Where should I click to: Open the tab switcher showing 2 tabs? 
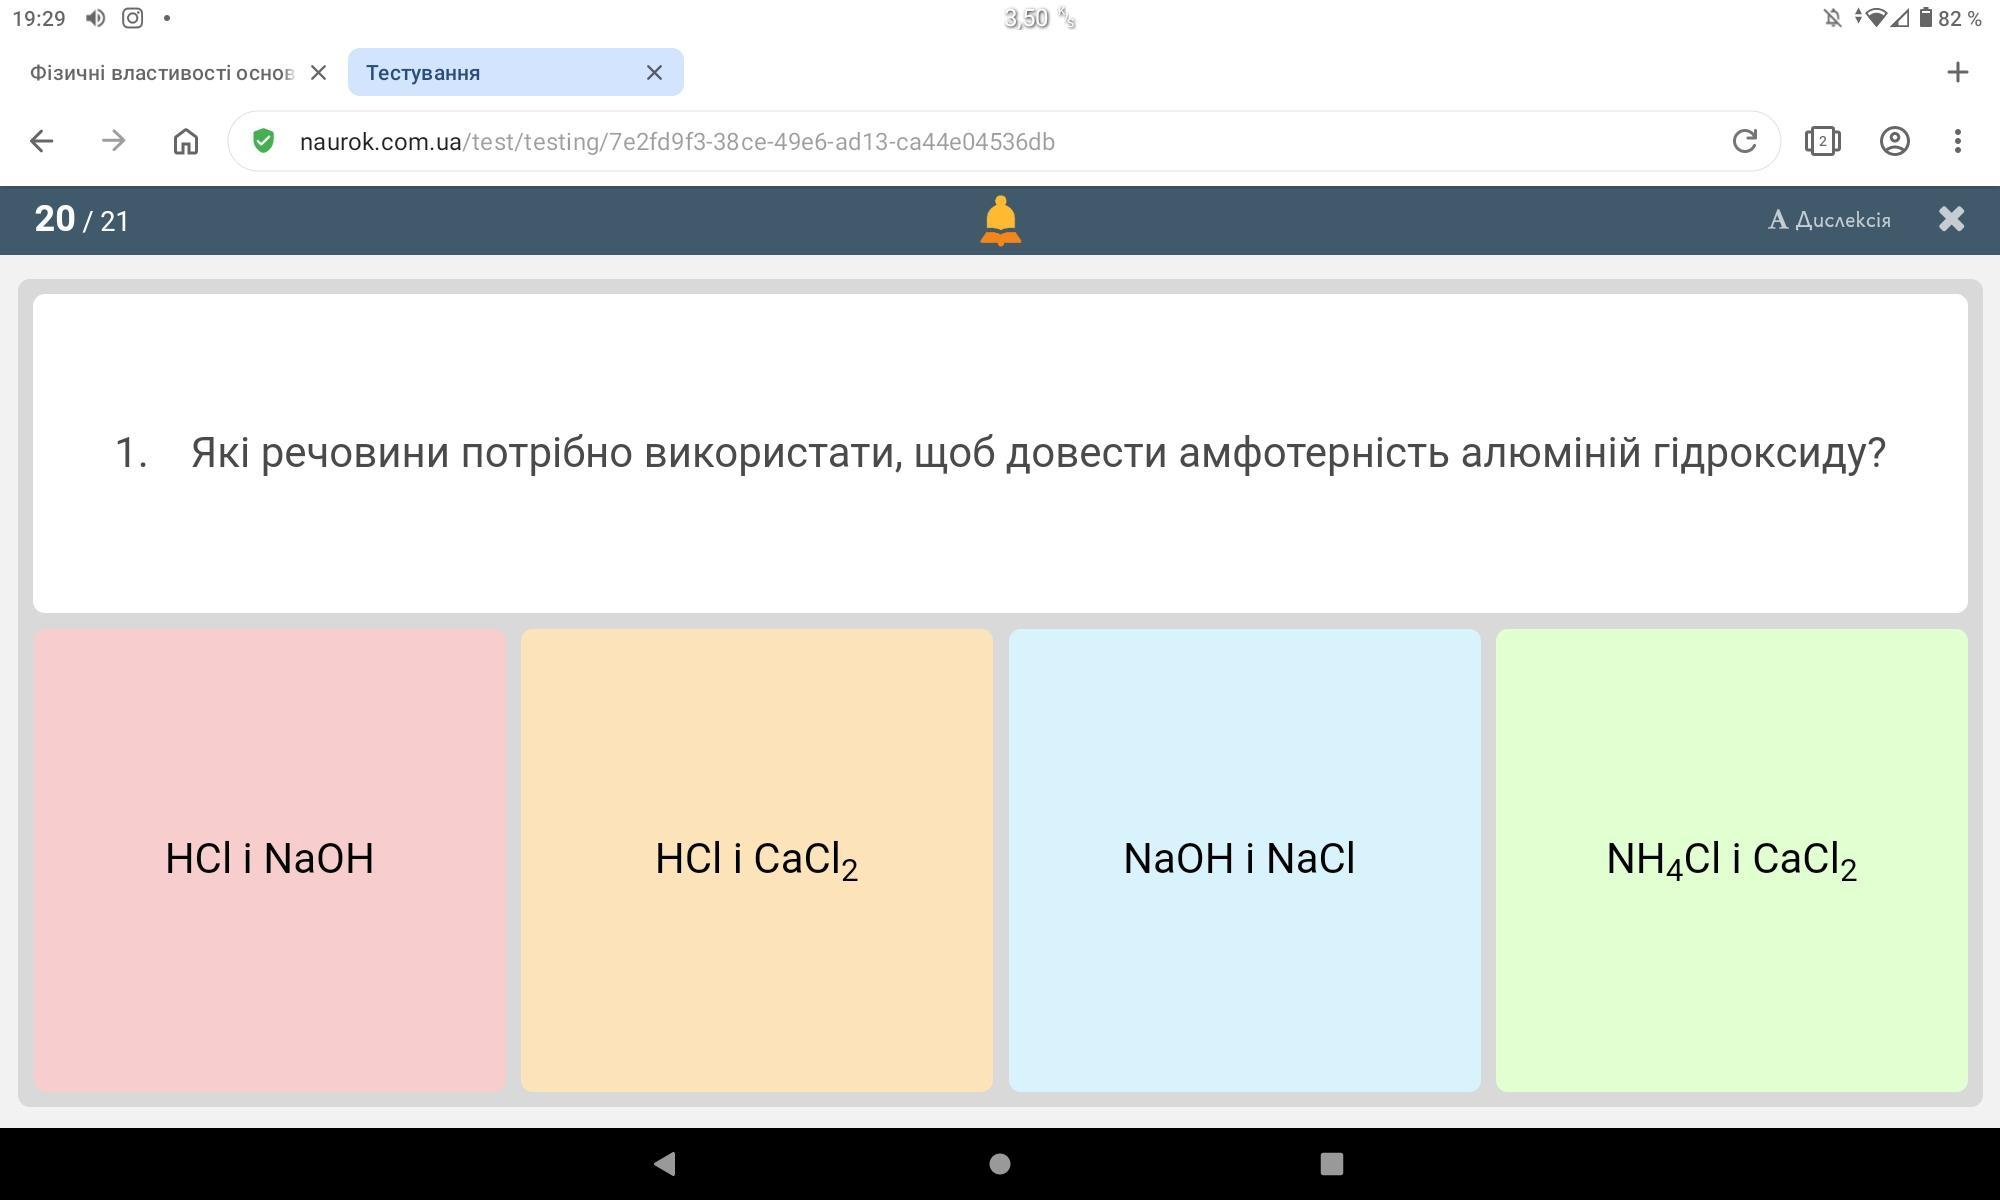click(x=1822, y=141)
